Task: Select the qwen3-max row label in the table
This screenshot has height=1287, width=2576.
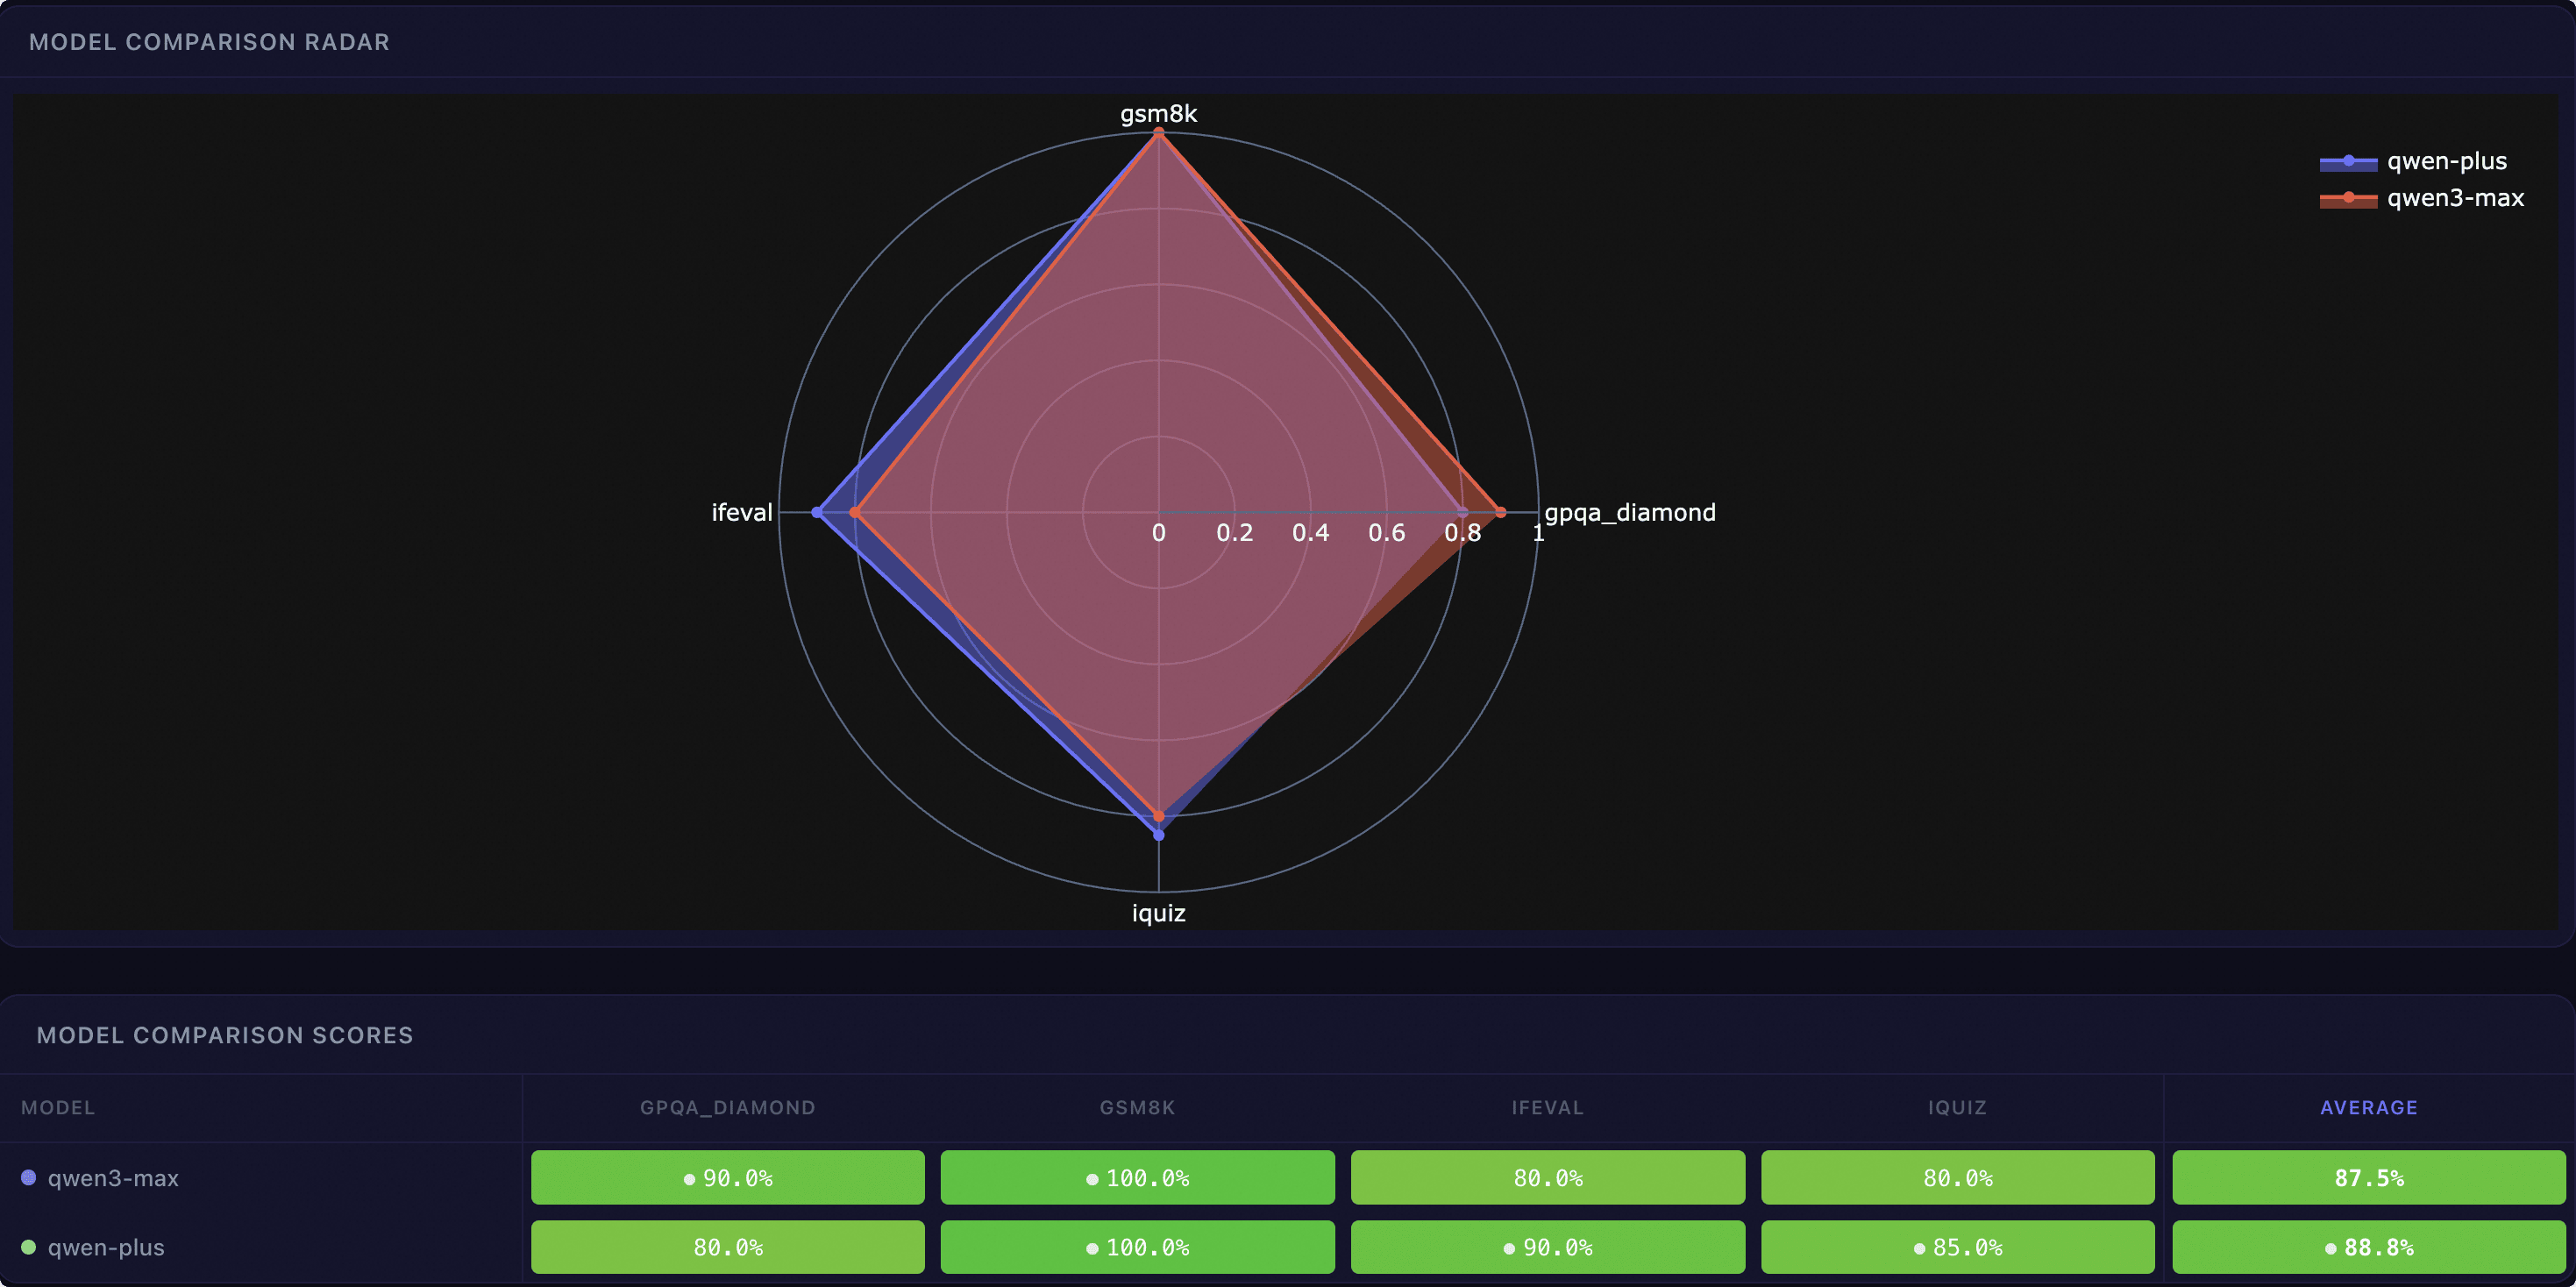Action: 113,1178
